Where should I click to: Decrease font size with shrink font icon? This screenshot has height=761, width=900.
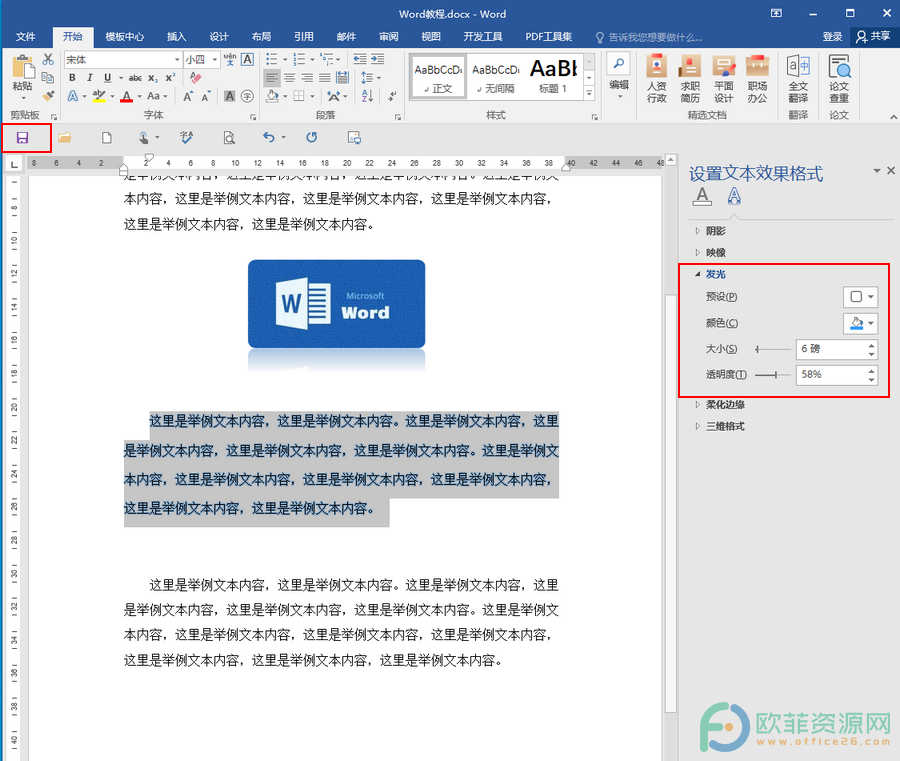coord(205,96)
